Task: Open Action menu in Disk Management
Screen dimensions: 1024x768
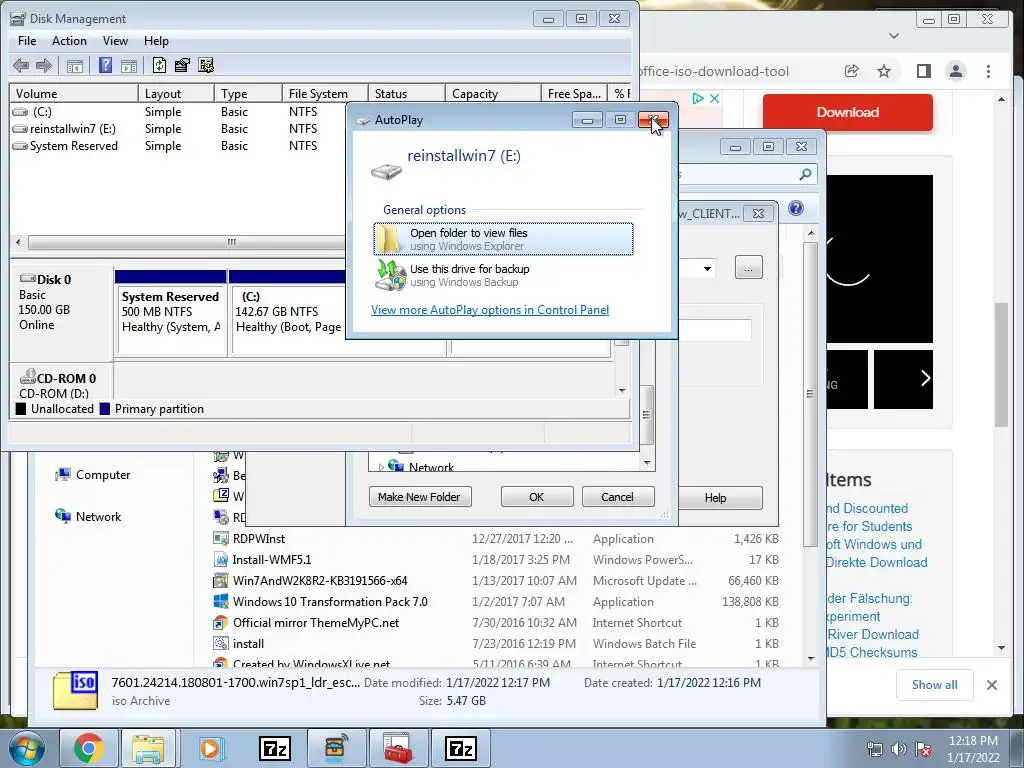Action: 69,40
